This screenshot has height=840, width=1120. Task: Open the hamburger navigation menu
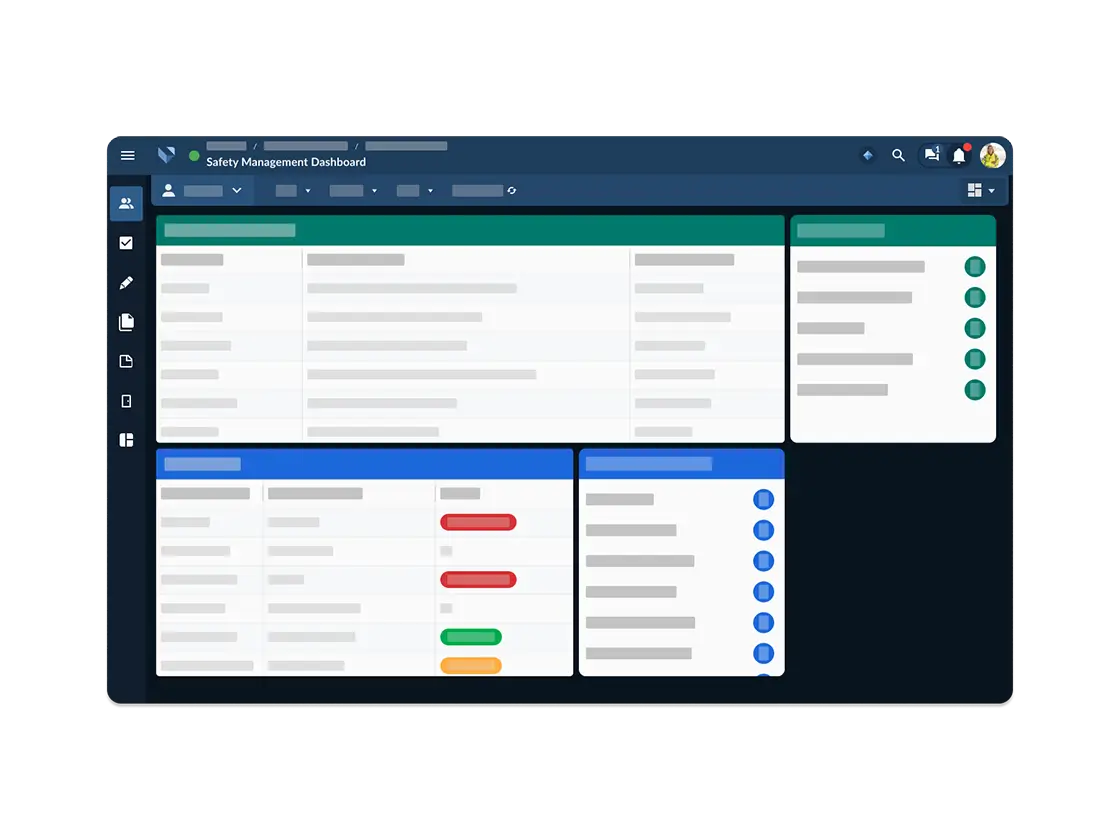click(x=128, y=155)
